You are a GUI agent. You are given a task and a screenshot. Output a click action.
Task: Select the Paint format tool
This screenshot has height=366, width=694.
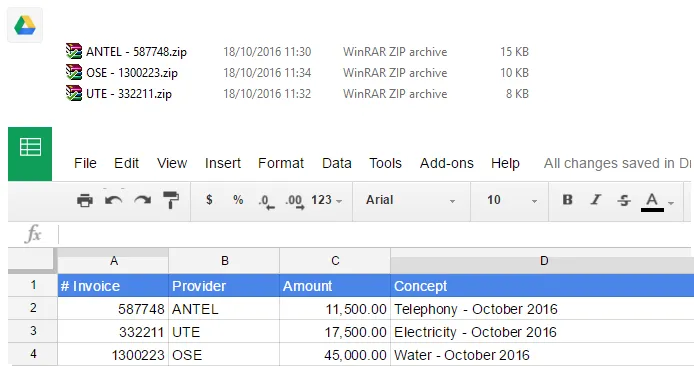coord(171,200)
